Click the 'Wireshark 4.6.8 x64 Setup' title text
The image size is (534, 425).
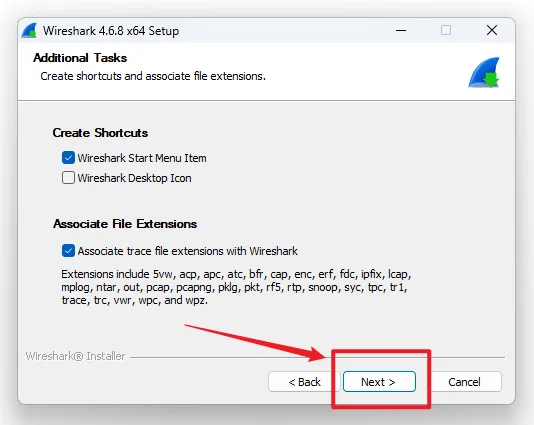pyautogui.click(x=111, y=31)
